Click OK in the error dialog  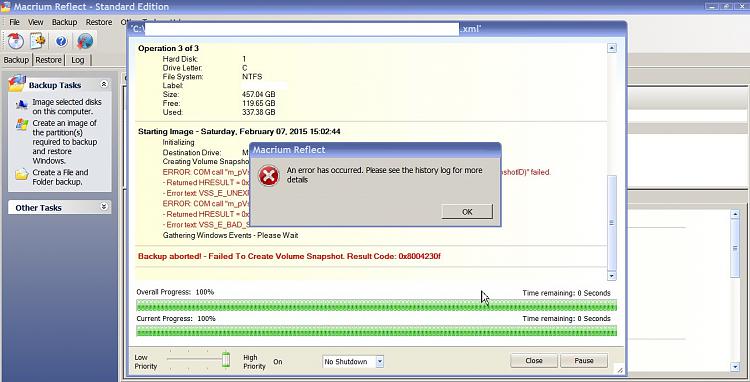point(467,212)
